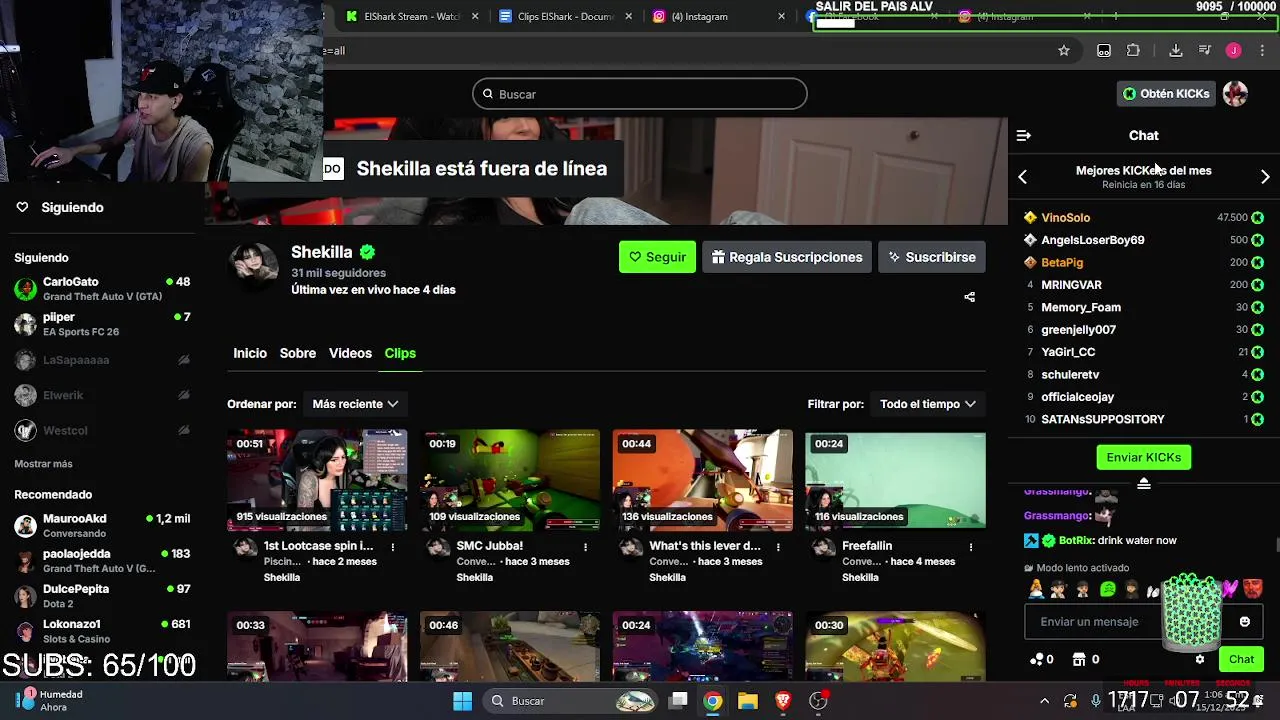Open Chrome menu three dots
The height and width of the screenshot is (720, 1280).
pyautogui.click(x=1262, y=51)
